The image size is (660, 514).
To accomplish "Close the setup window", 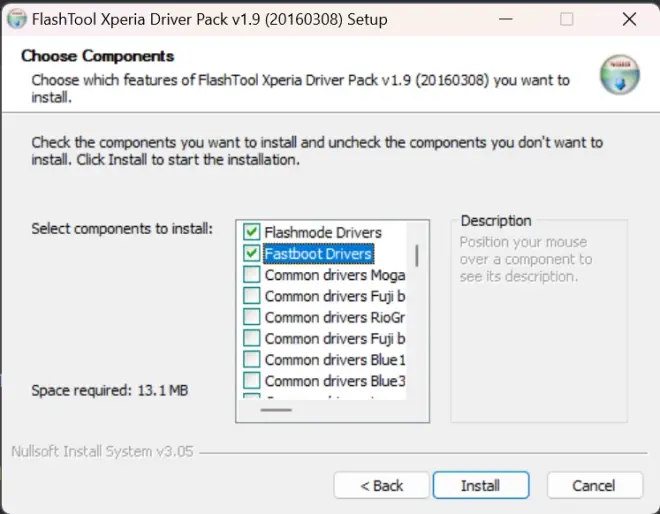I will 629,19.
